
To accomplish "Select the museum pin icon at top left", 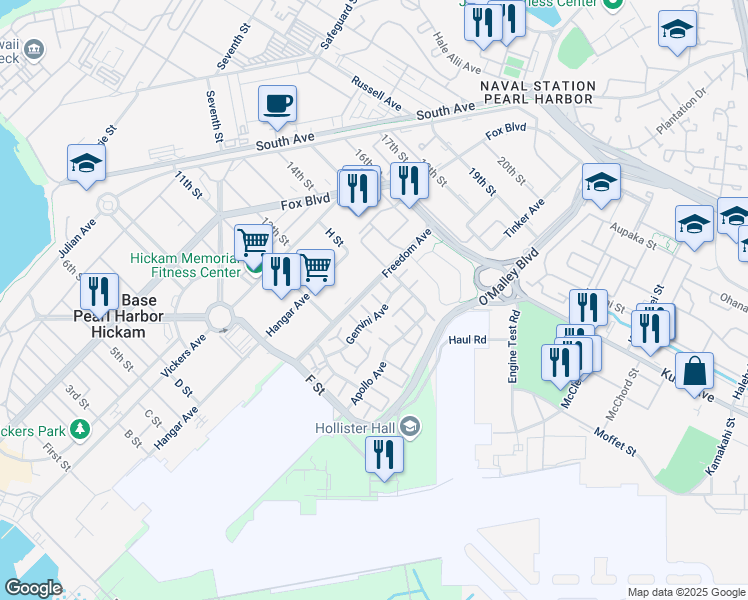I will tap(35, 50).
